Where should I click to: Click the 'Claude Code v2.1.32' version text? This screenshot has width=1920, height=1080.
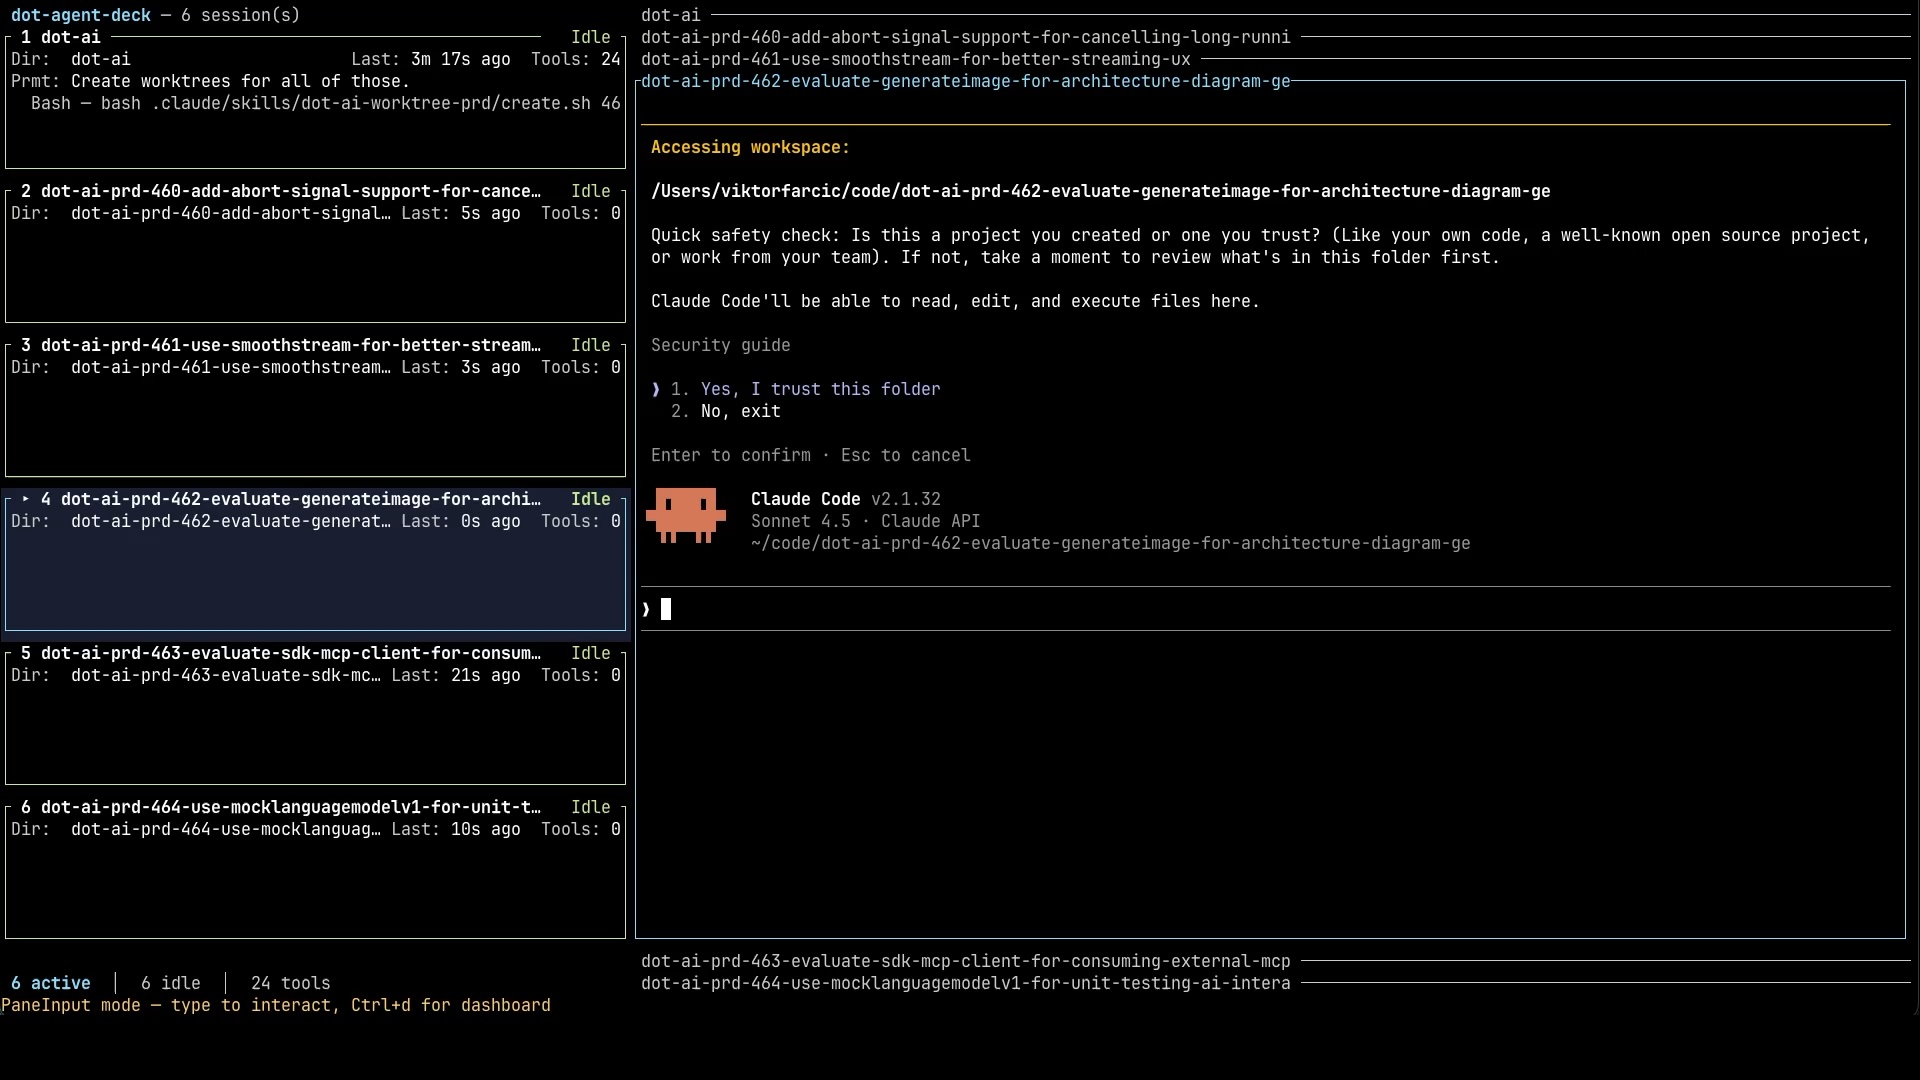tap(846, 499)
